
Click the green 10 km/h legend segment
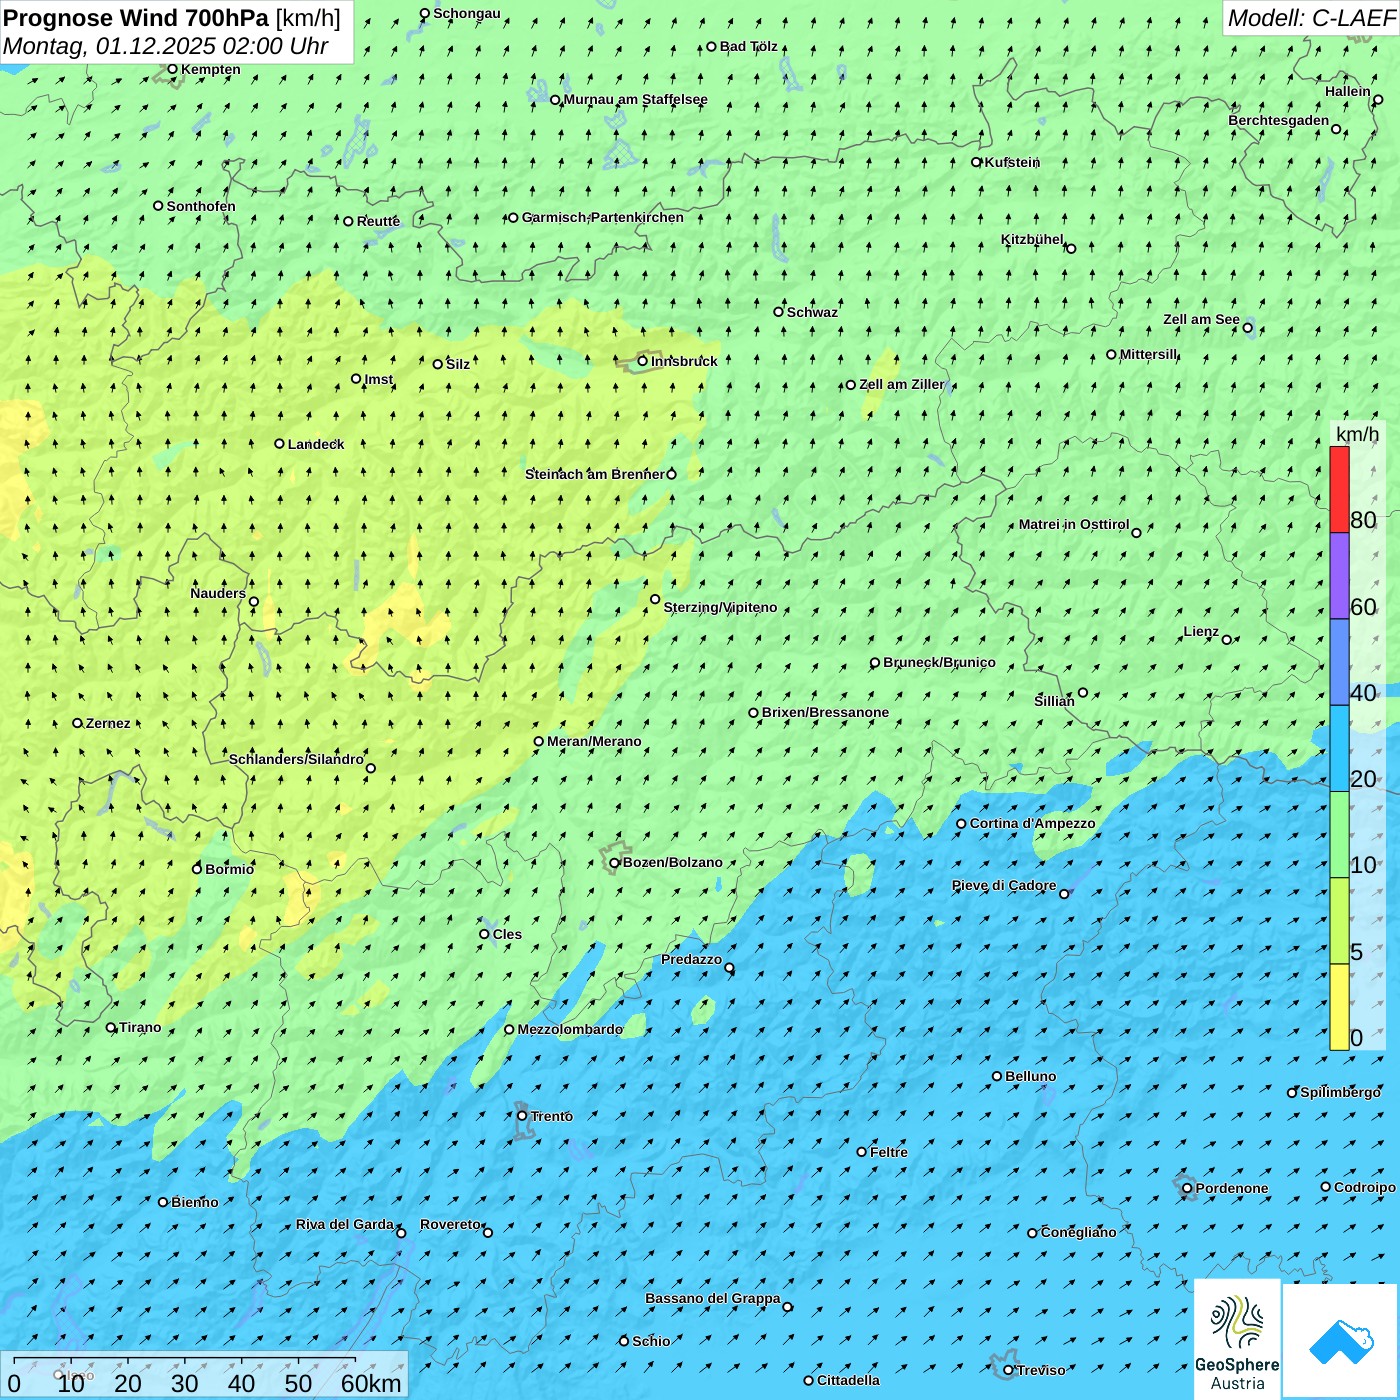(x=1339, y=835)
